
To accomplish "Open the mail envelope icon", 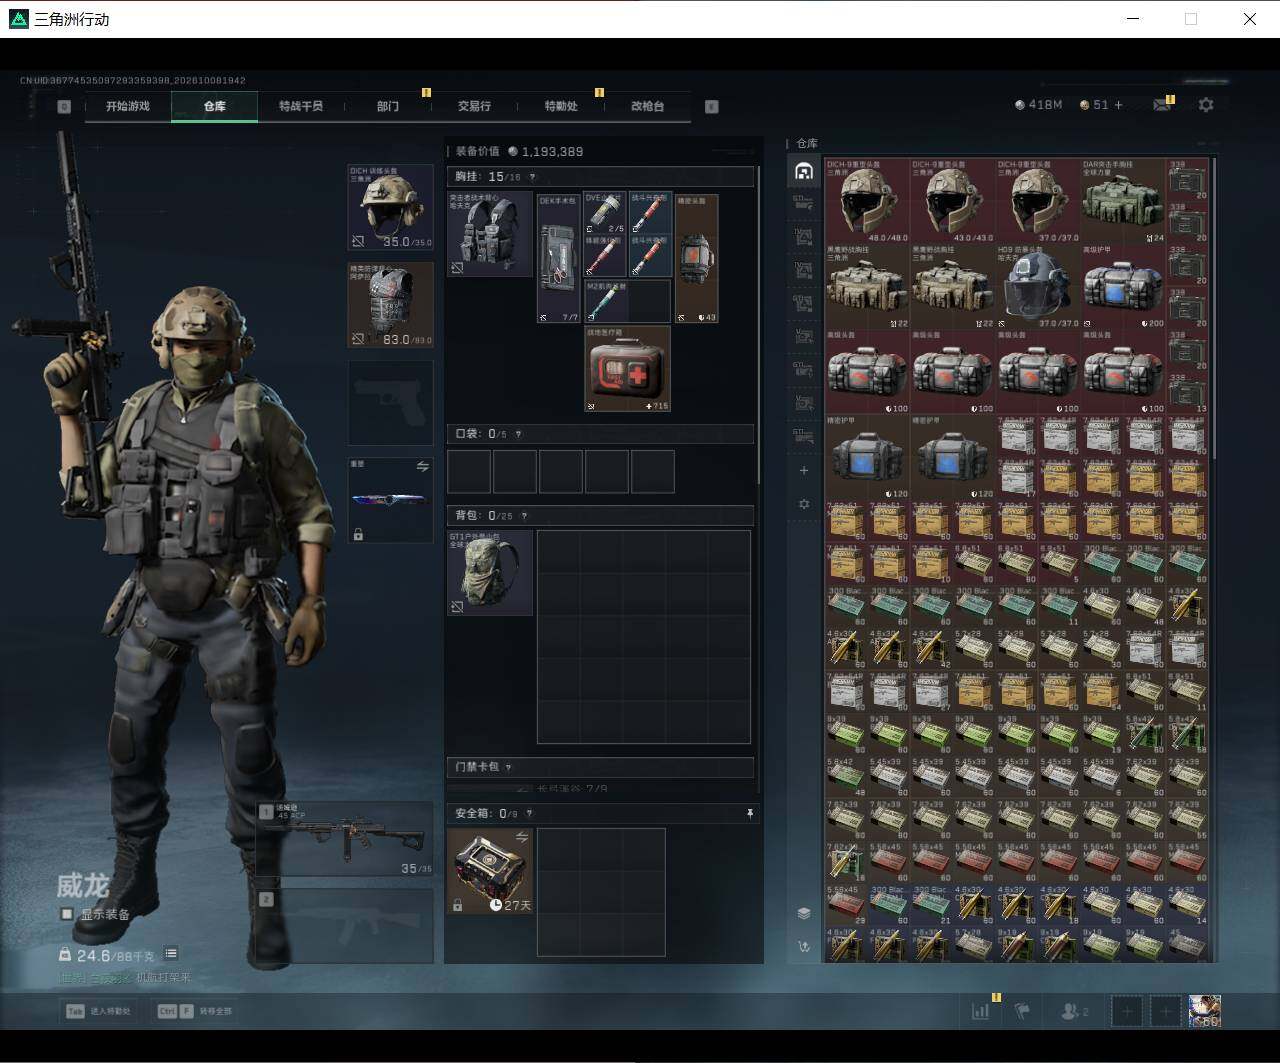I will pyautogui.click(x=1162, y=105).
